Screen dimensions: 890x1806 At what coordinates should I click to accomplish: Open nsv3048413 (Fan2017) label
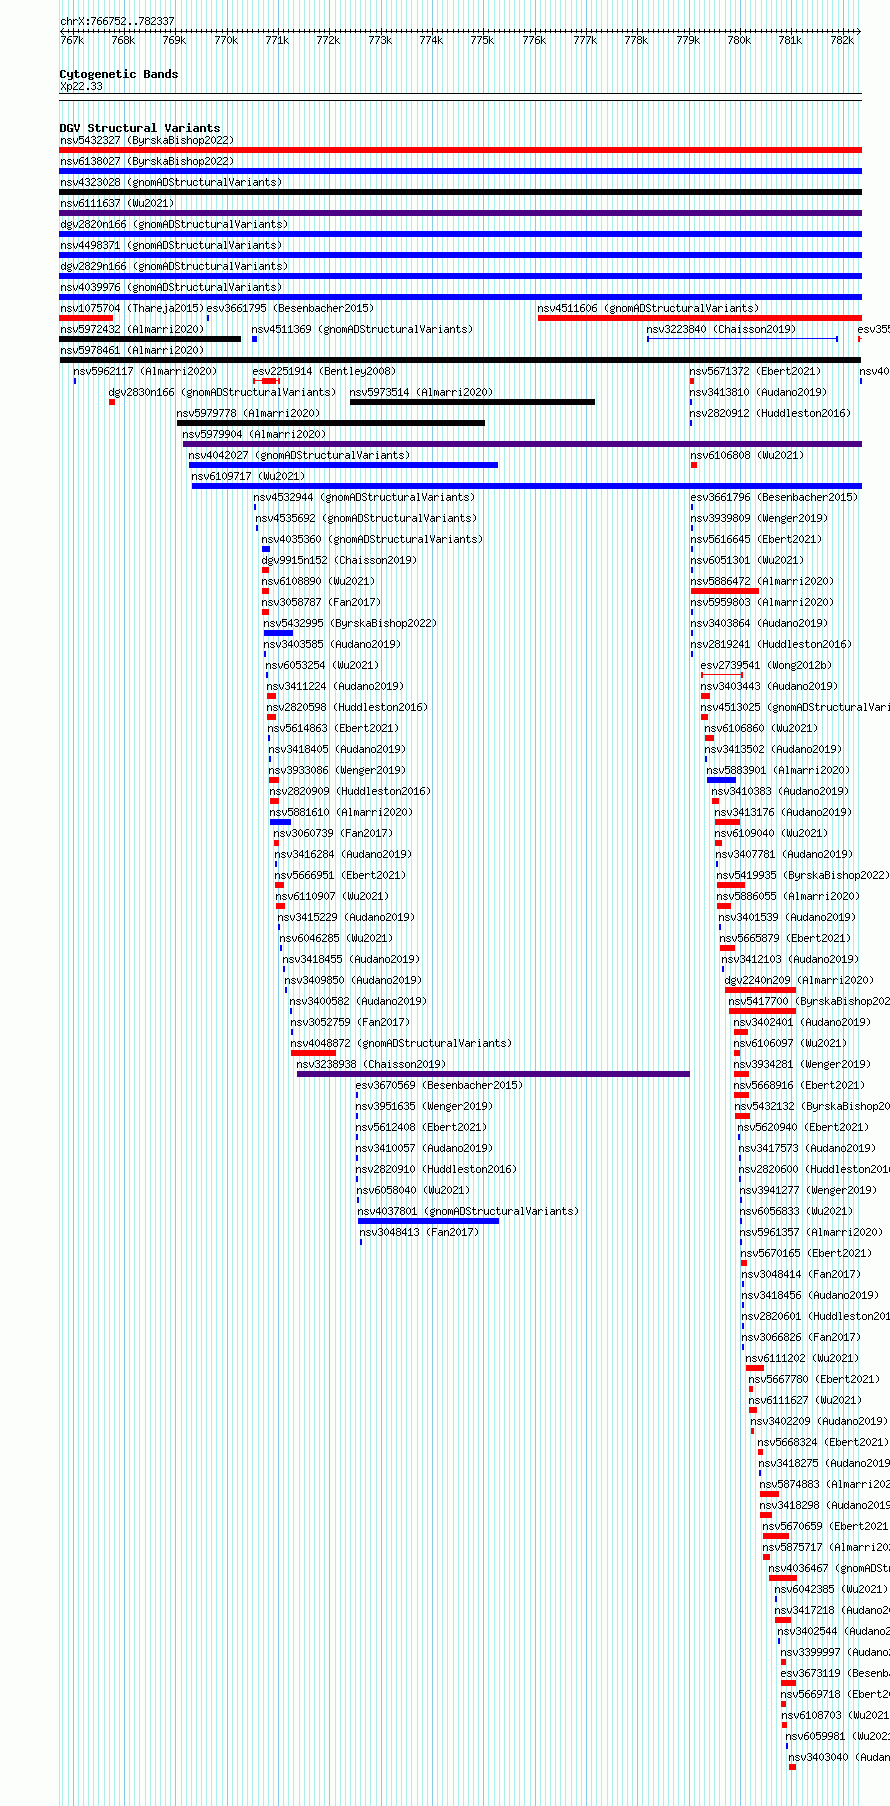419,1232
